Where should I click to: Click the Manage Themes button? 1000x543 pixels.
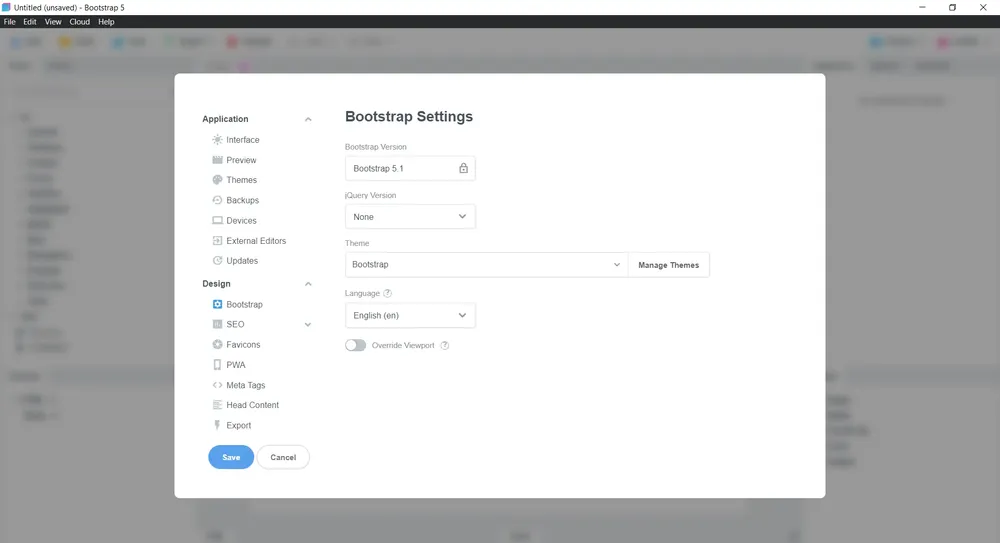(x=668, y=265)
